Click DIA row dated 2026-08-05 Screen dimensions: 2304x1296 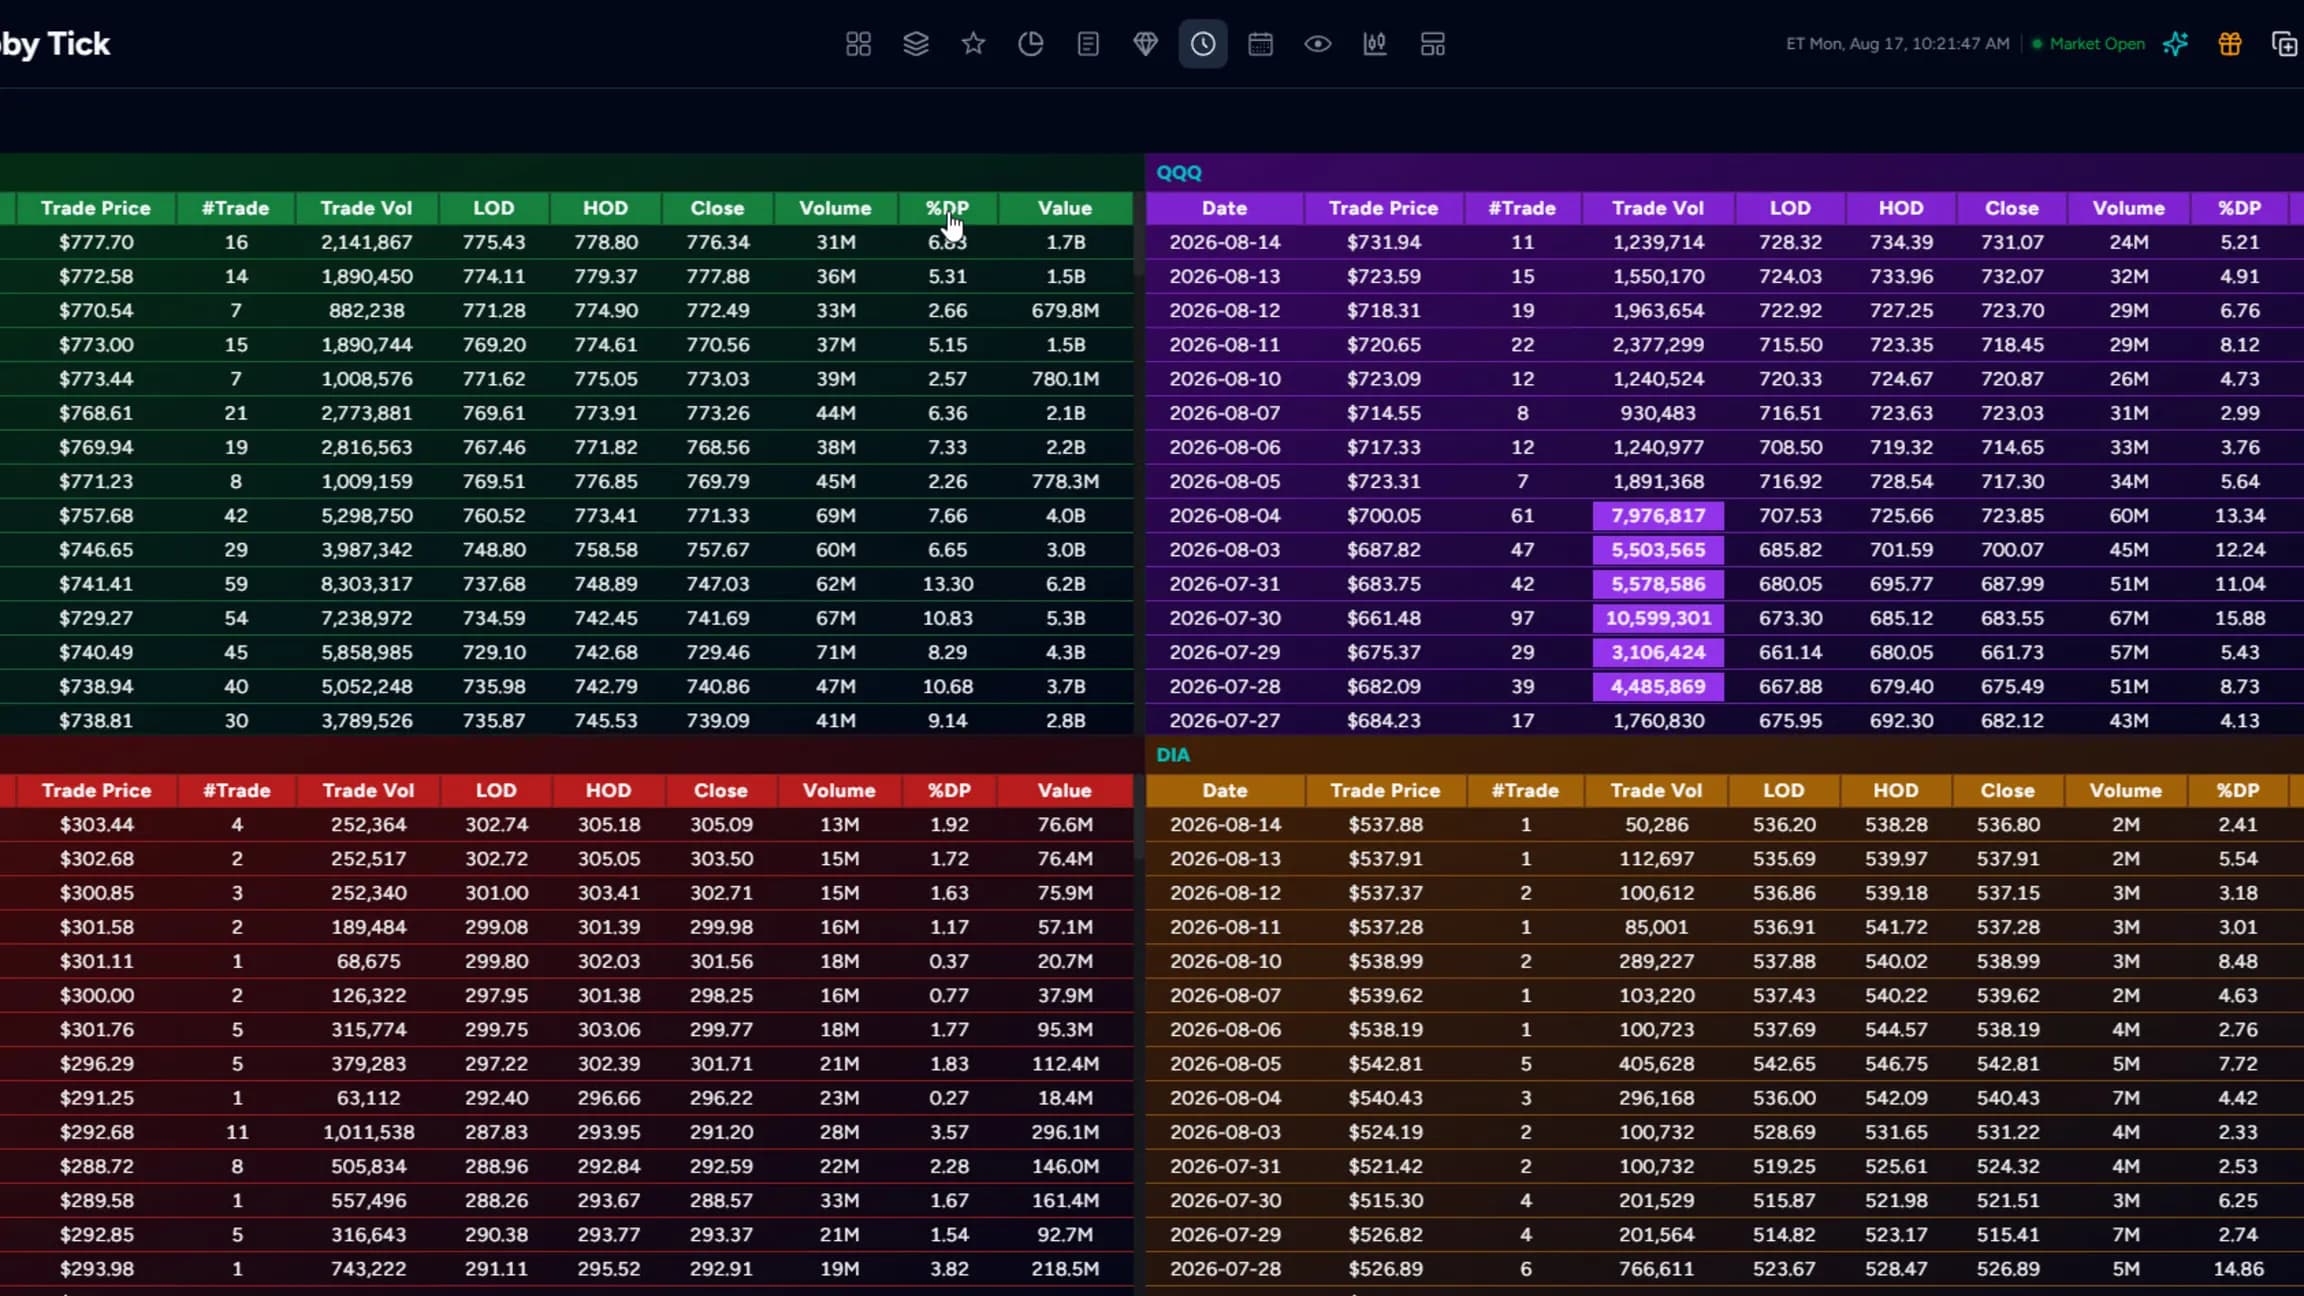tap(1724, 1064)
